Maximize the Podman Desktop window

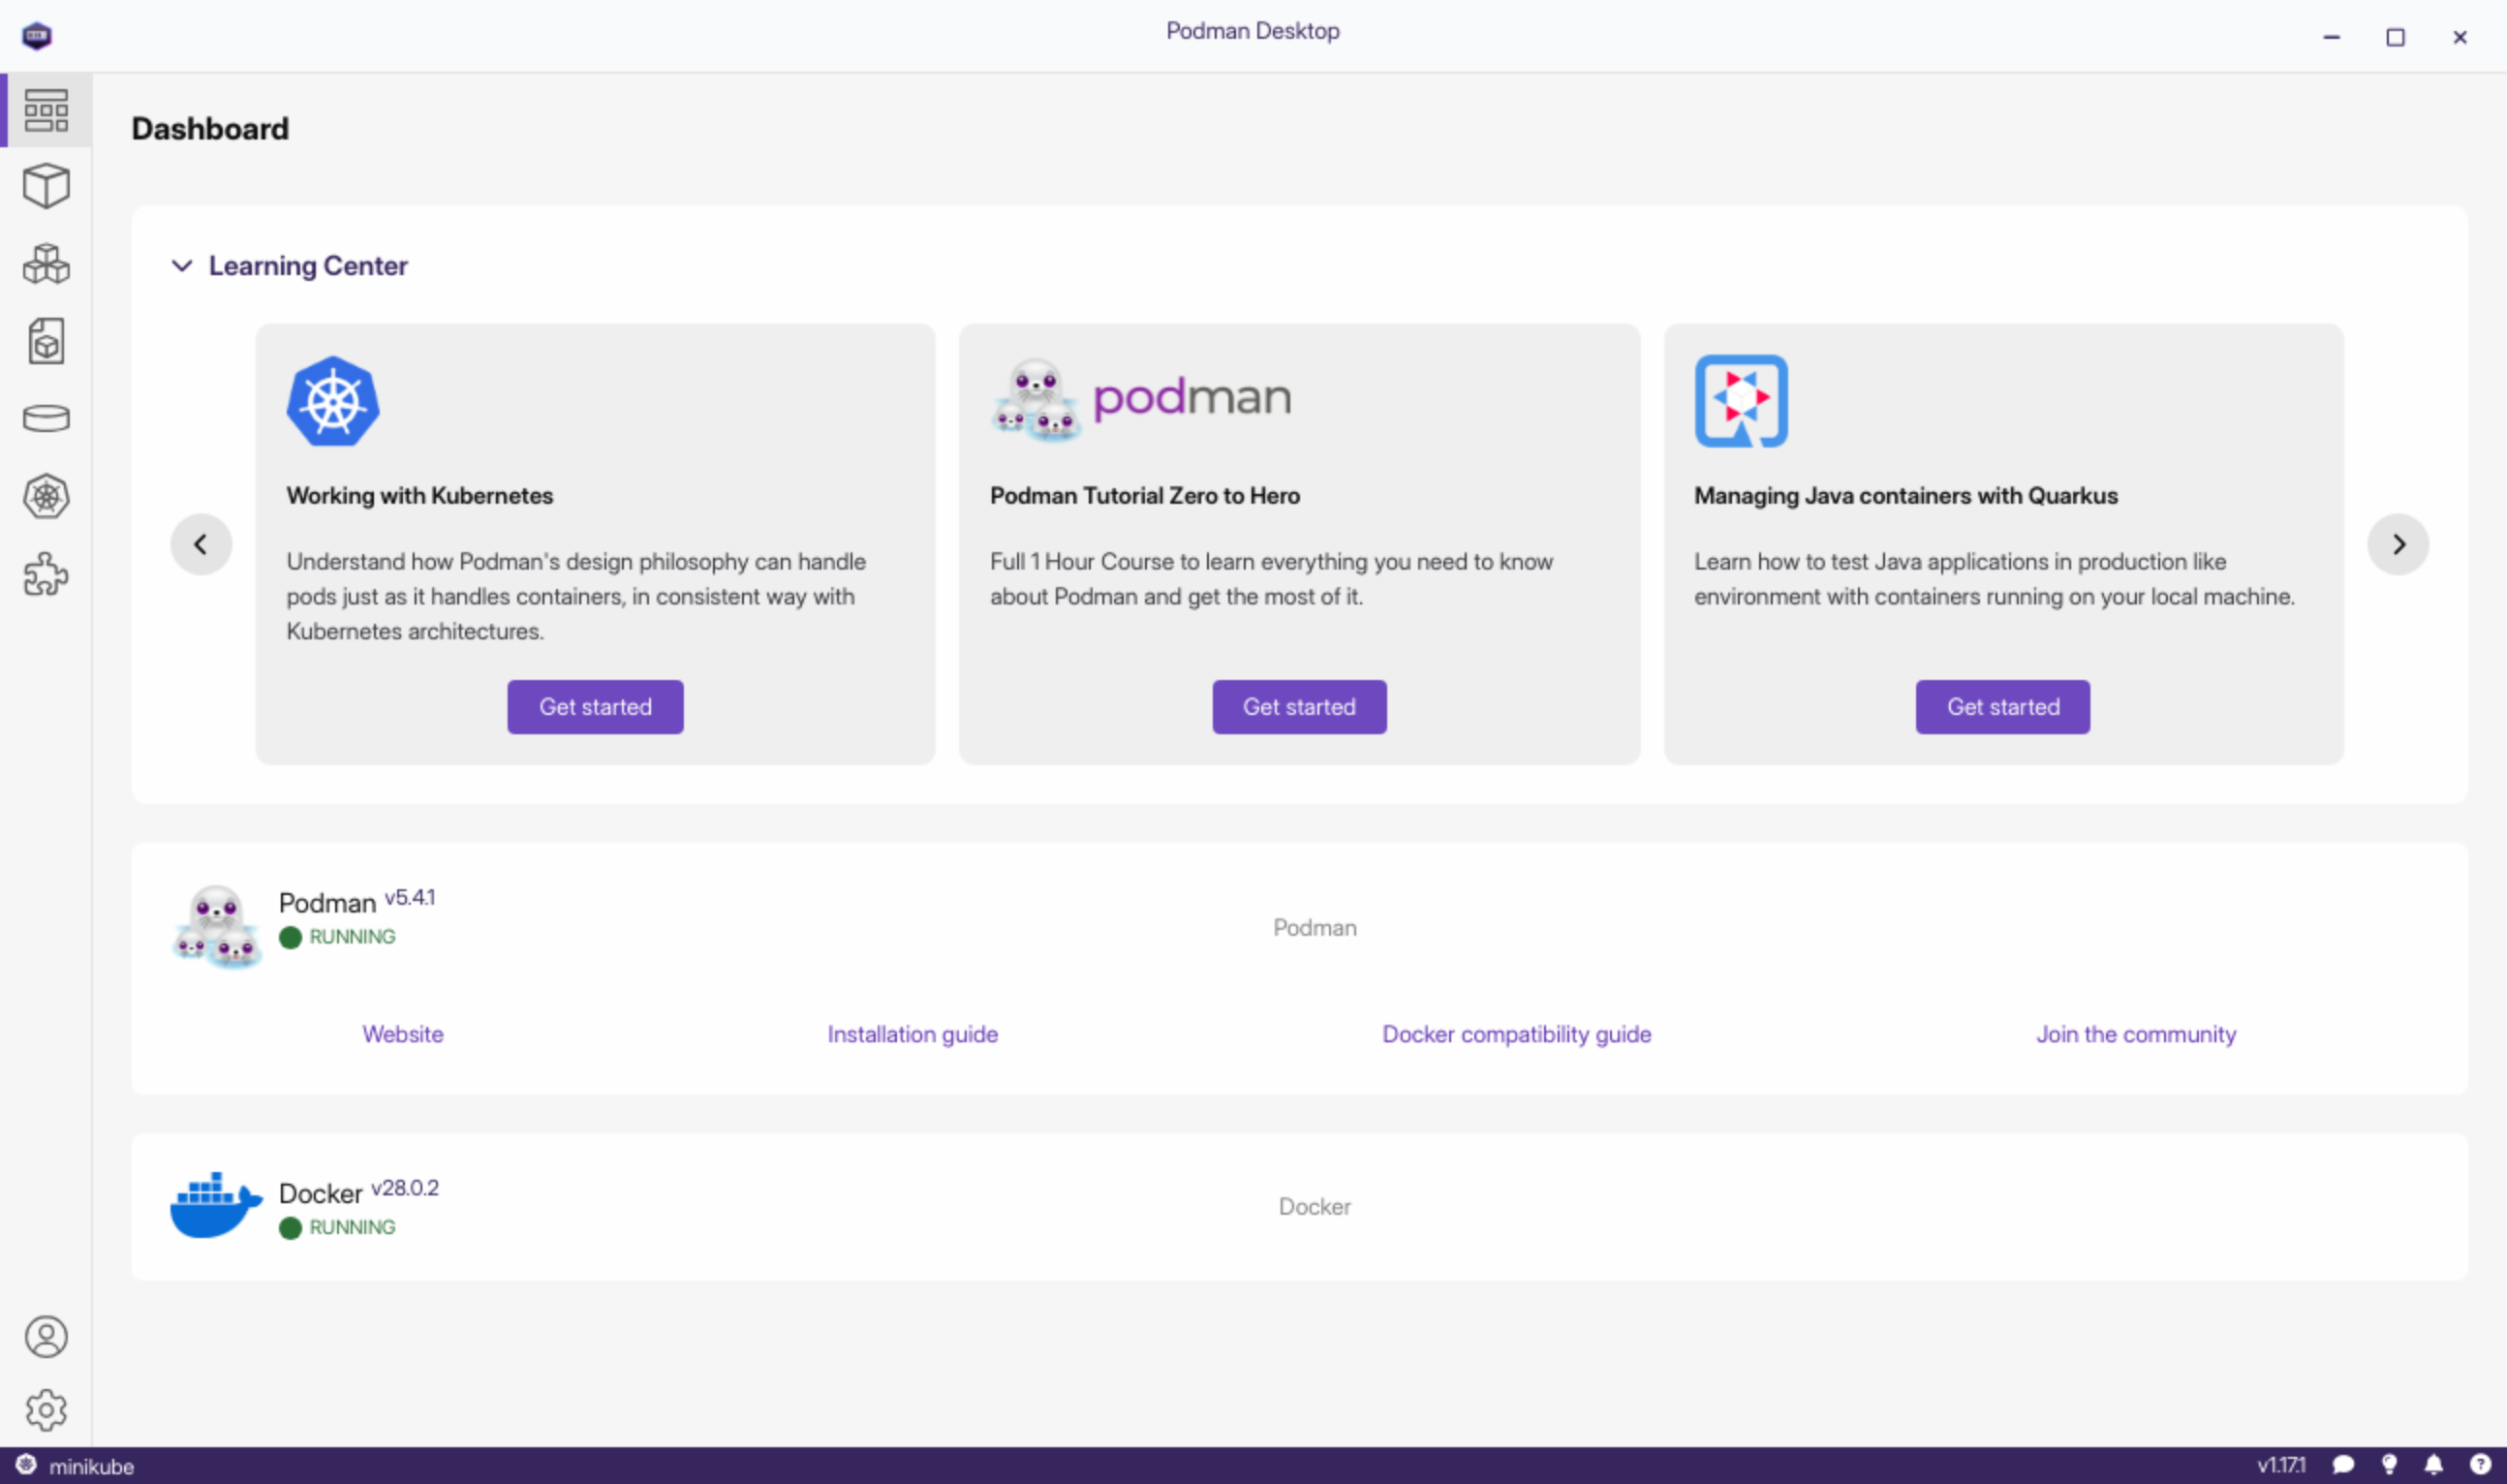[2396, 37]
